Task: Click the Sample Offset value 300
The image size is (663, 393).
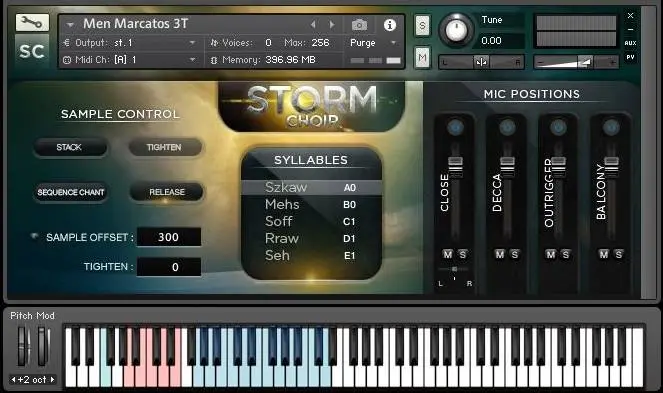Action: pos(169,237)
